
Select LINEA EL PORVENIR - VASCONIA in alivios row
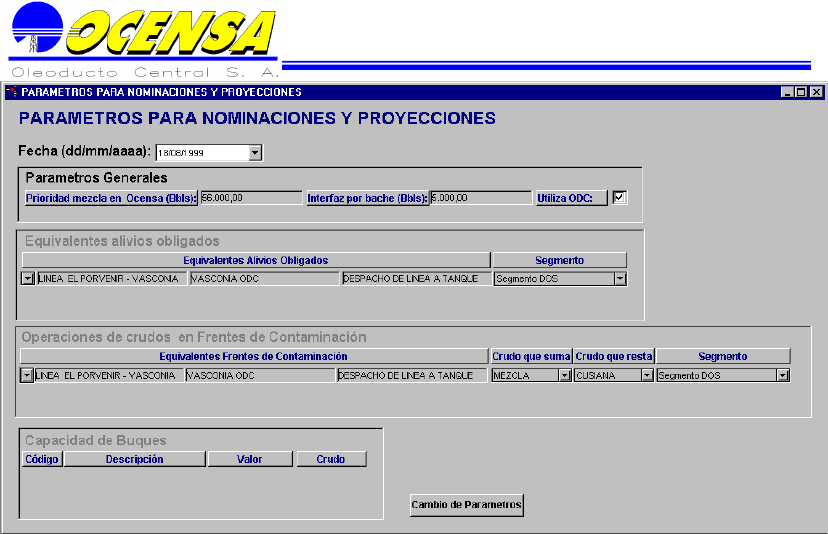(x=112, y=278)
